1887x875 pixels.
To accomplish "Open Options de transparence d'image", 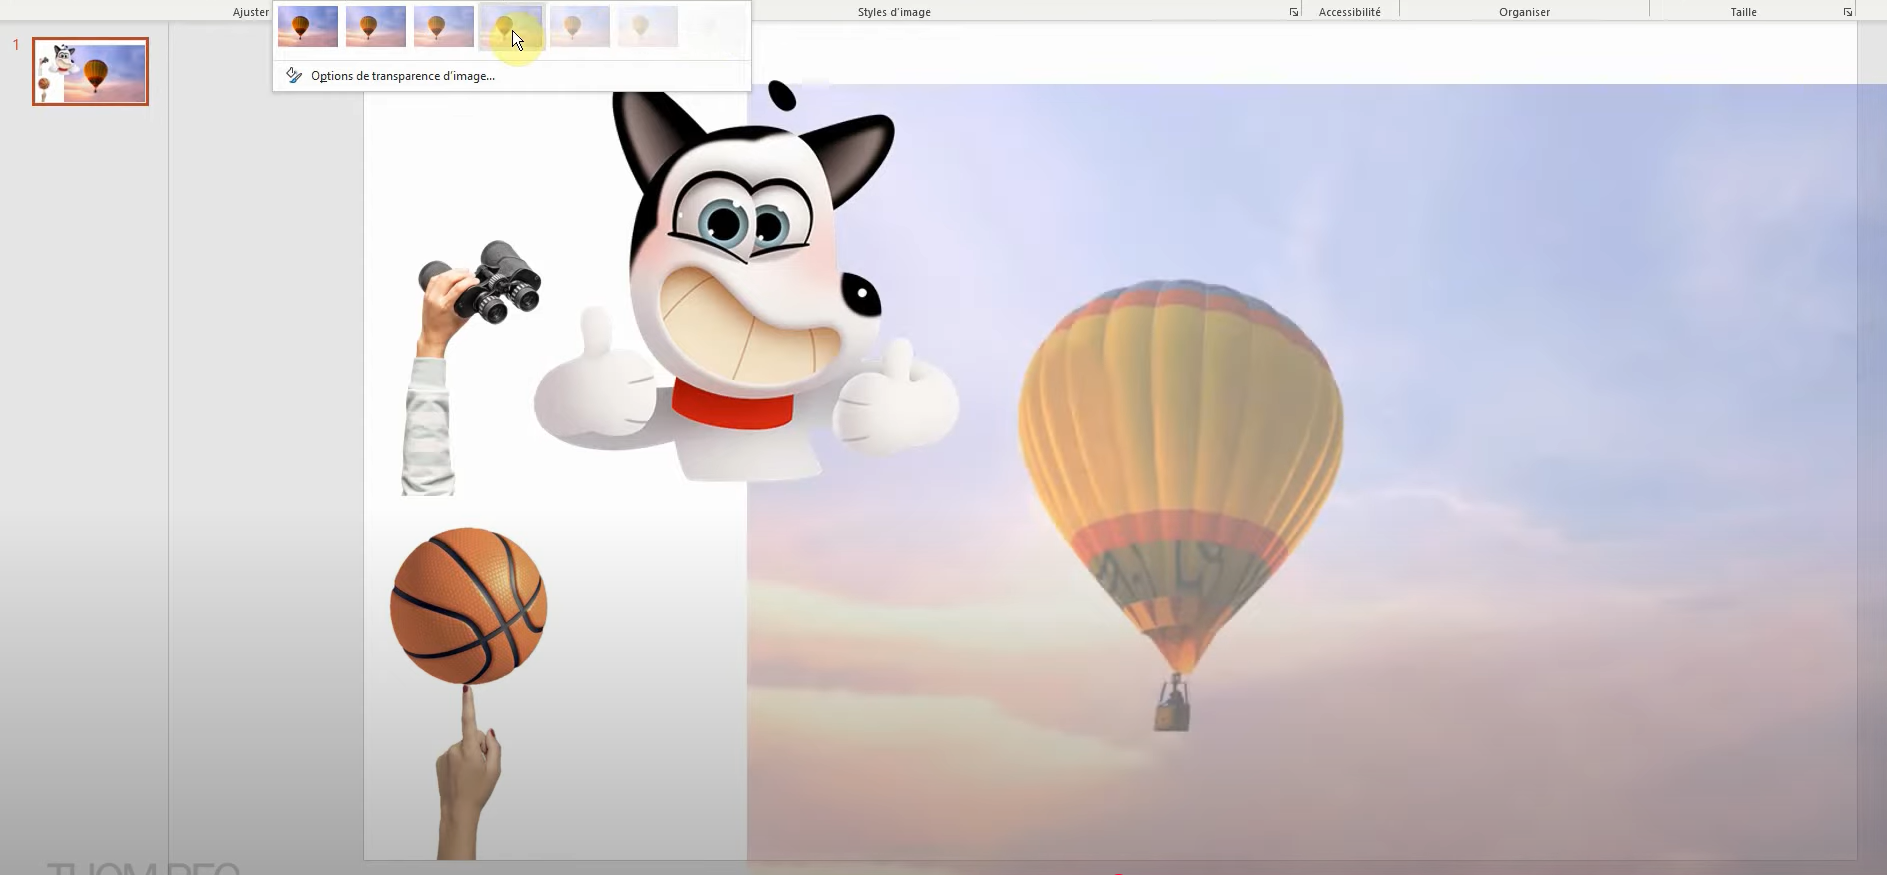I will click(403, 76).
